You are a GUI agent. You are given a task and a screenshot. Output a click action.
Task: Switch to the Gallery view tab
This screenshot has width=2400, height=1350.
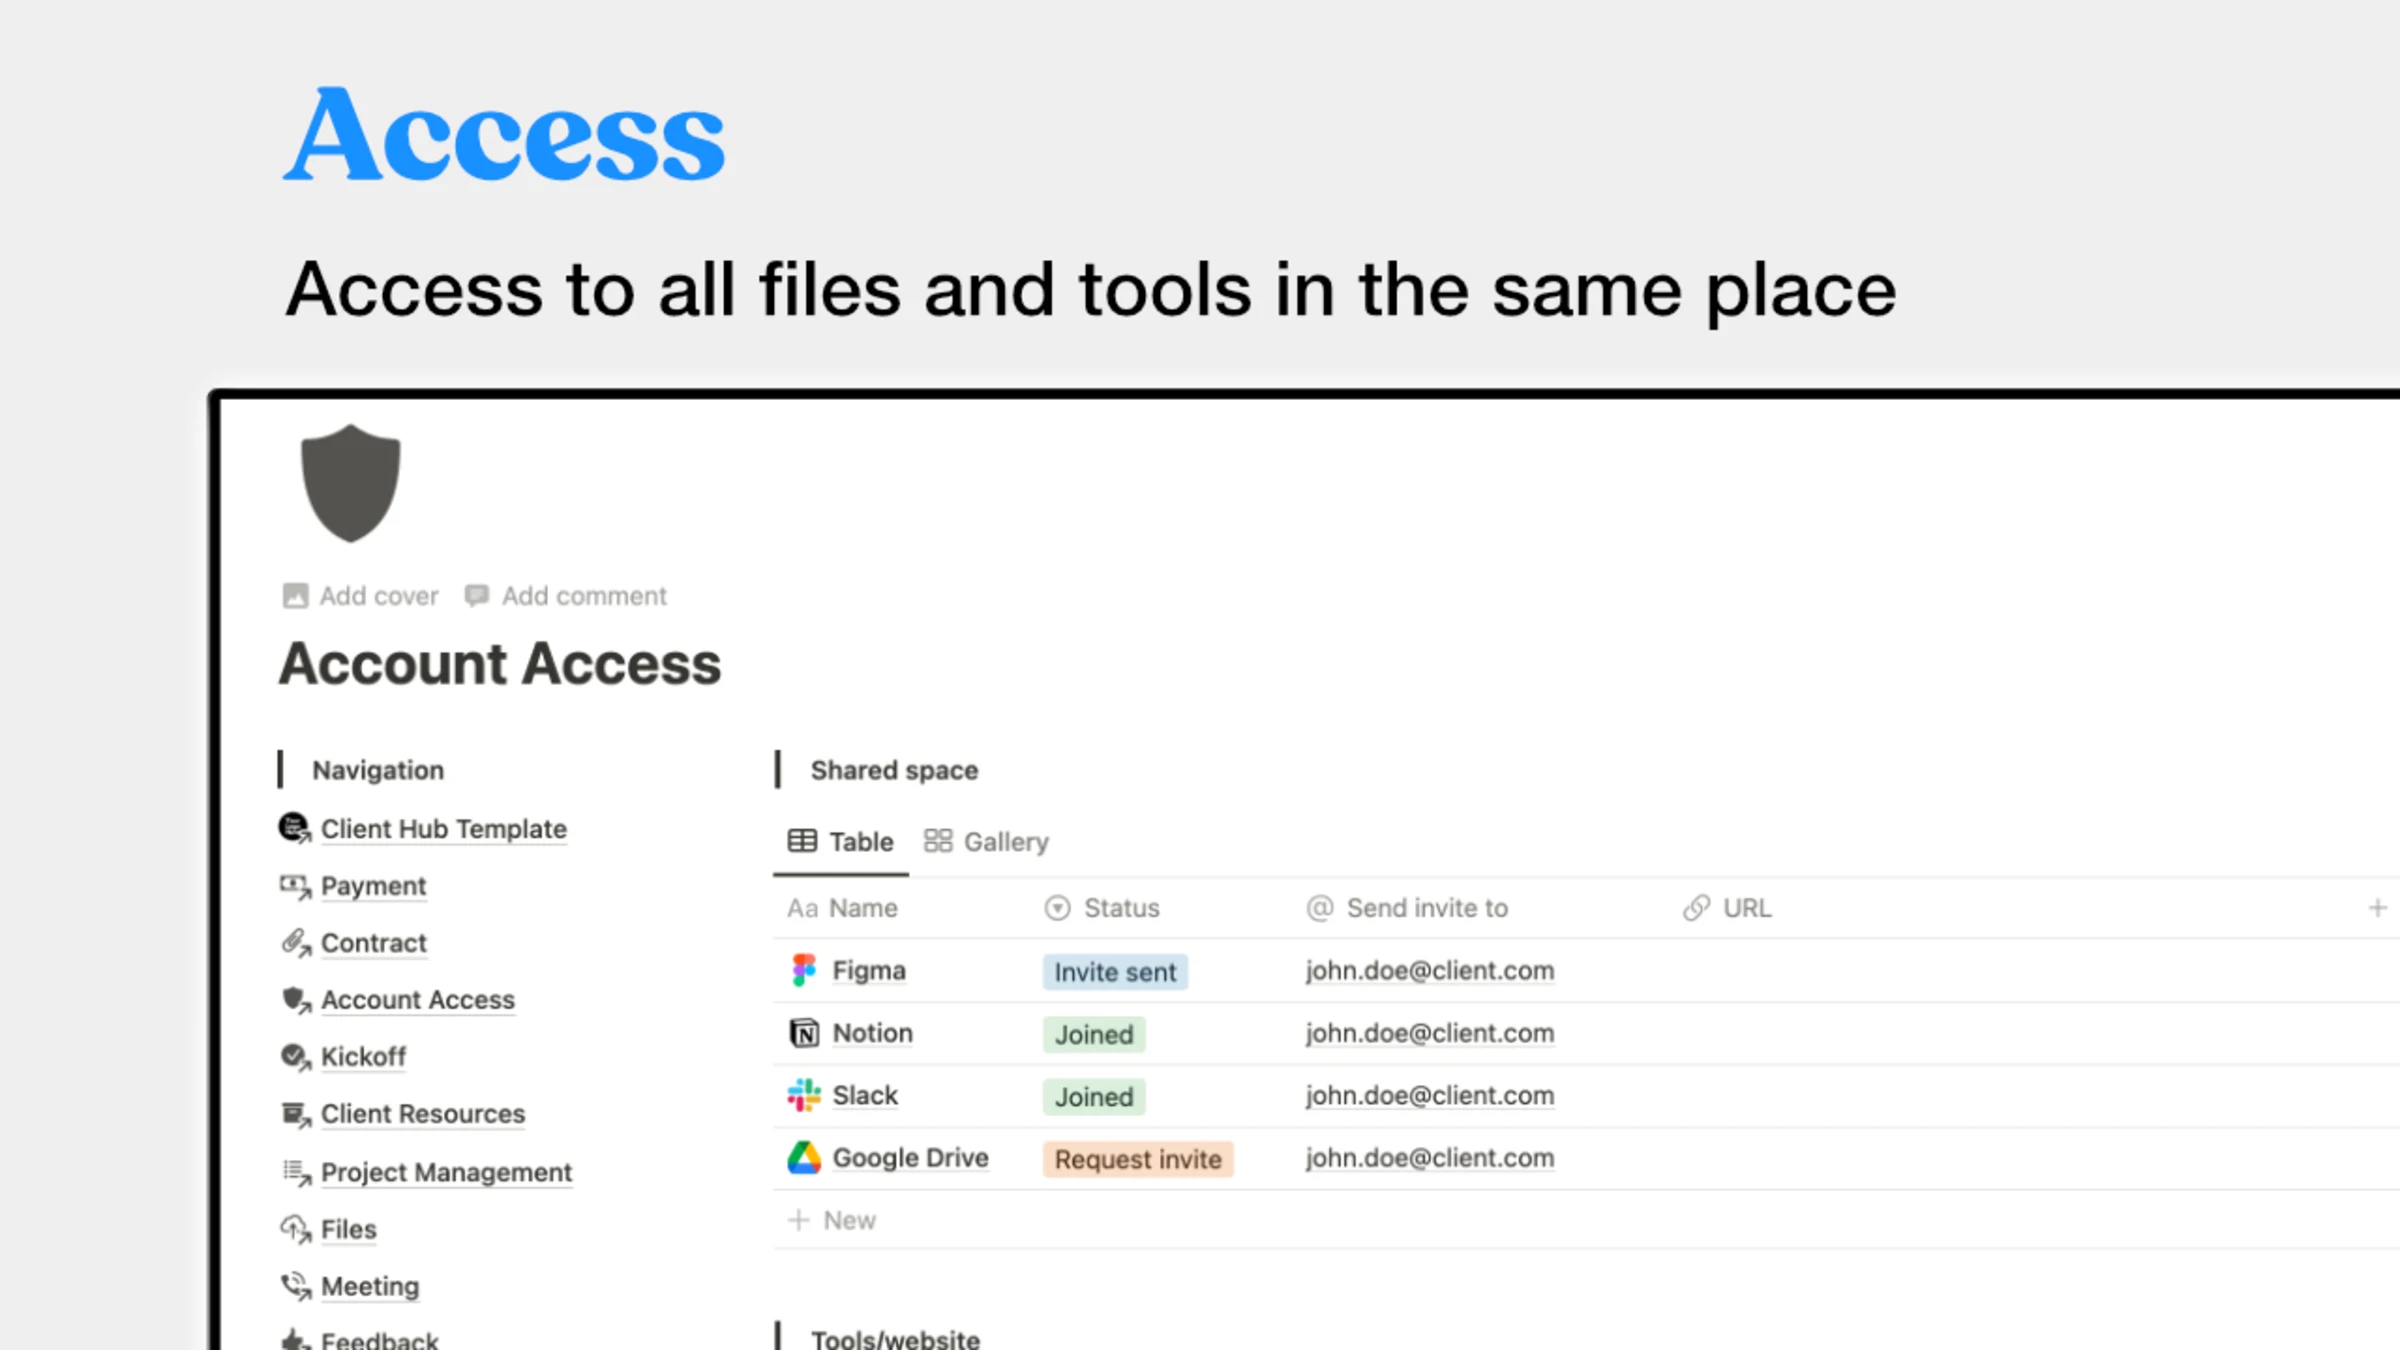coord(986,842)
